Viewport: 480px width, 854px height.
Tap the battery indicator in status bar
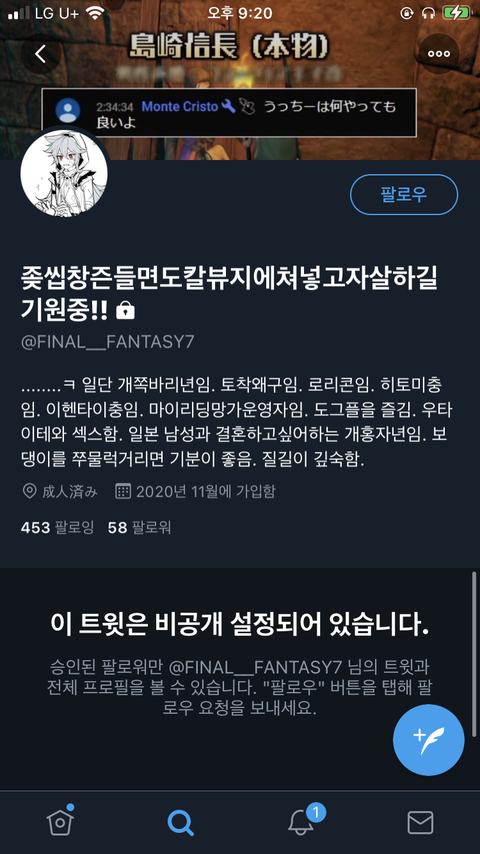coord(457,13)
